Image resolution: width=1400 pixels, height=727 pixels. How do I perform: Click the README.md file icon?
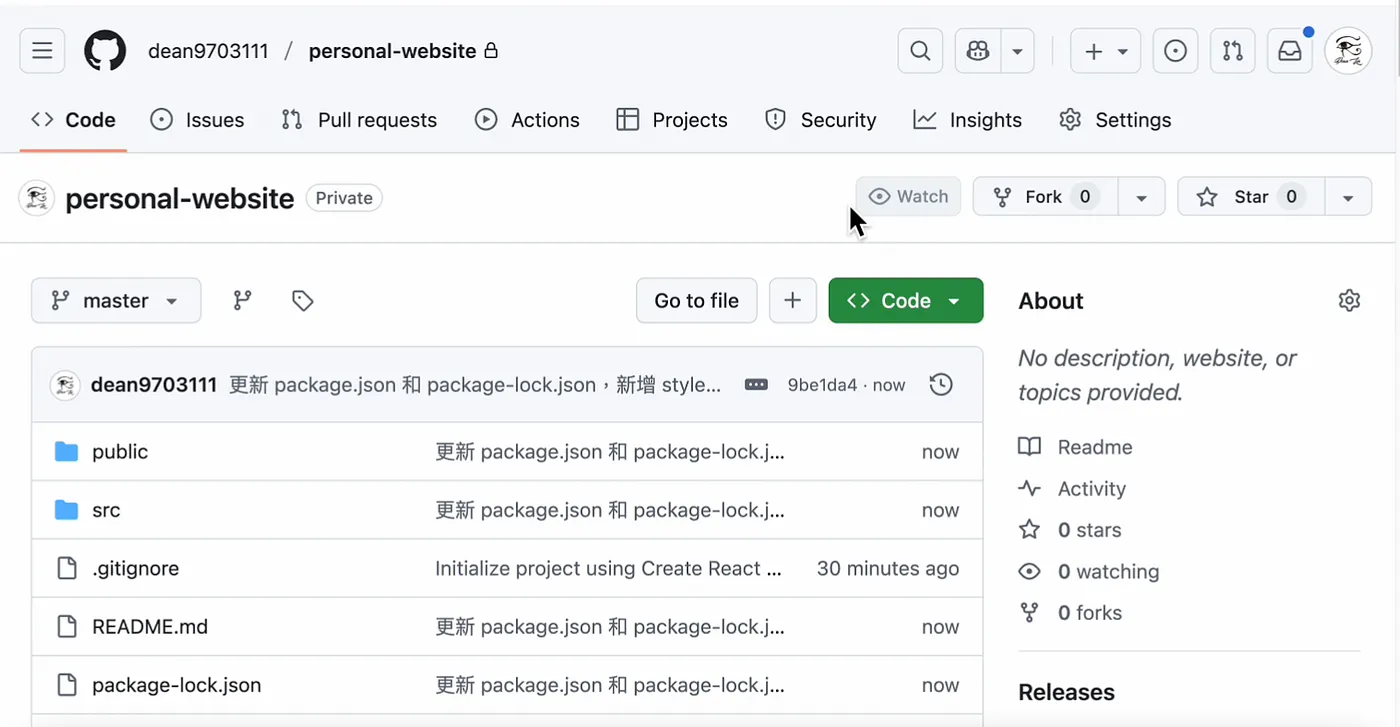pos(66,627)
